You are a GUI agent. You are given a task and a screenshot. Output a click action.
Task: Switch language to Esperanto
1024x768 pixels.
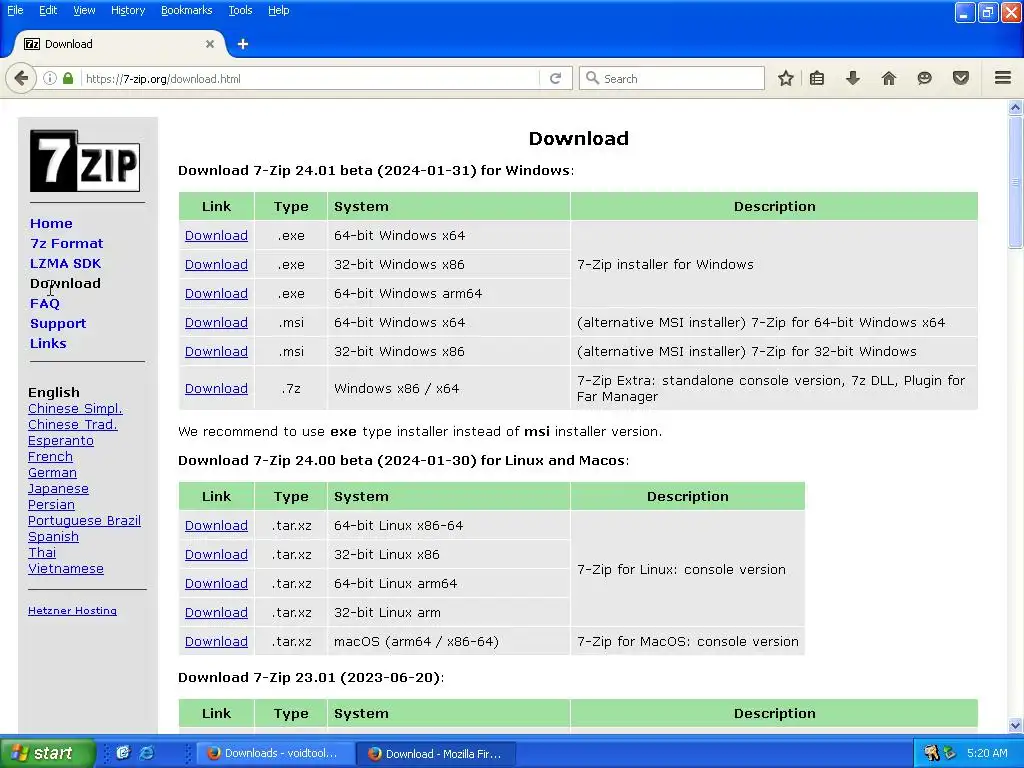coord(61,441)
